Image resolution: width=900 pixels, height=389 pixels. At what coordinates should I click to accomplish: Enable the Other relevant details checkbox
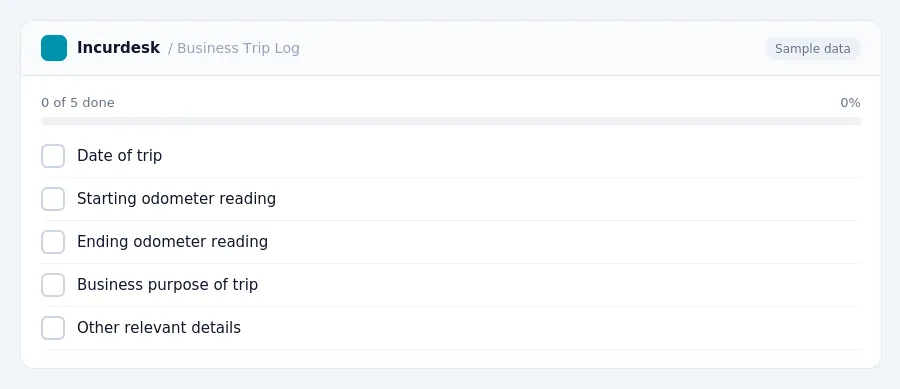click(x=53, y=328)
